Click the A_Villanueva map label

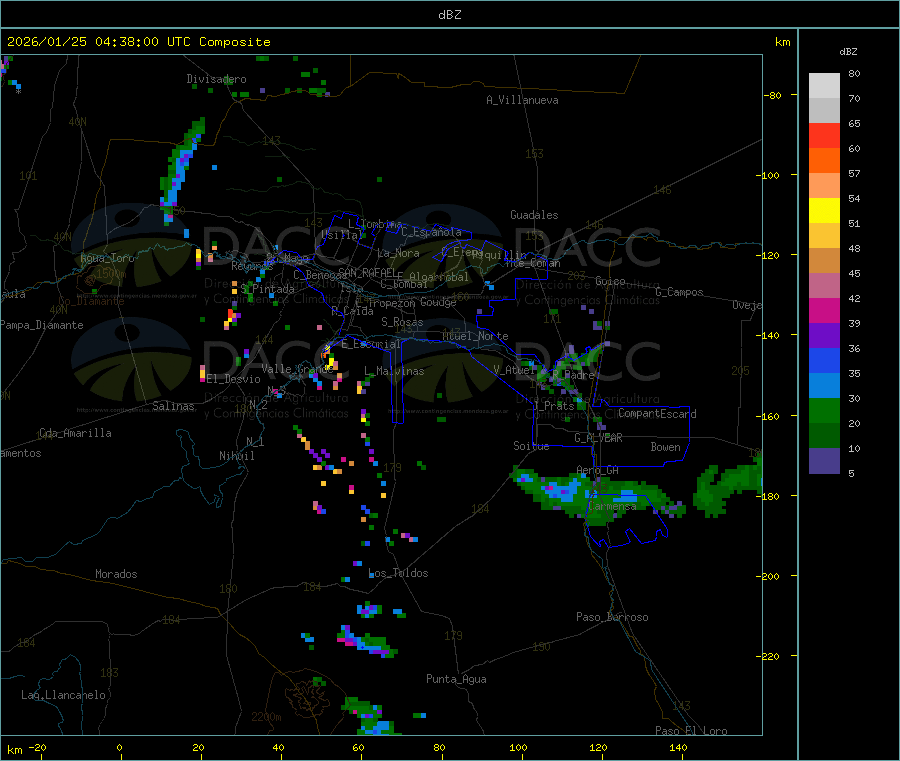coord(522,100)
